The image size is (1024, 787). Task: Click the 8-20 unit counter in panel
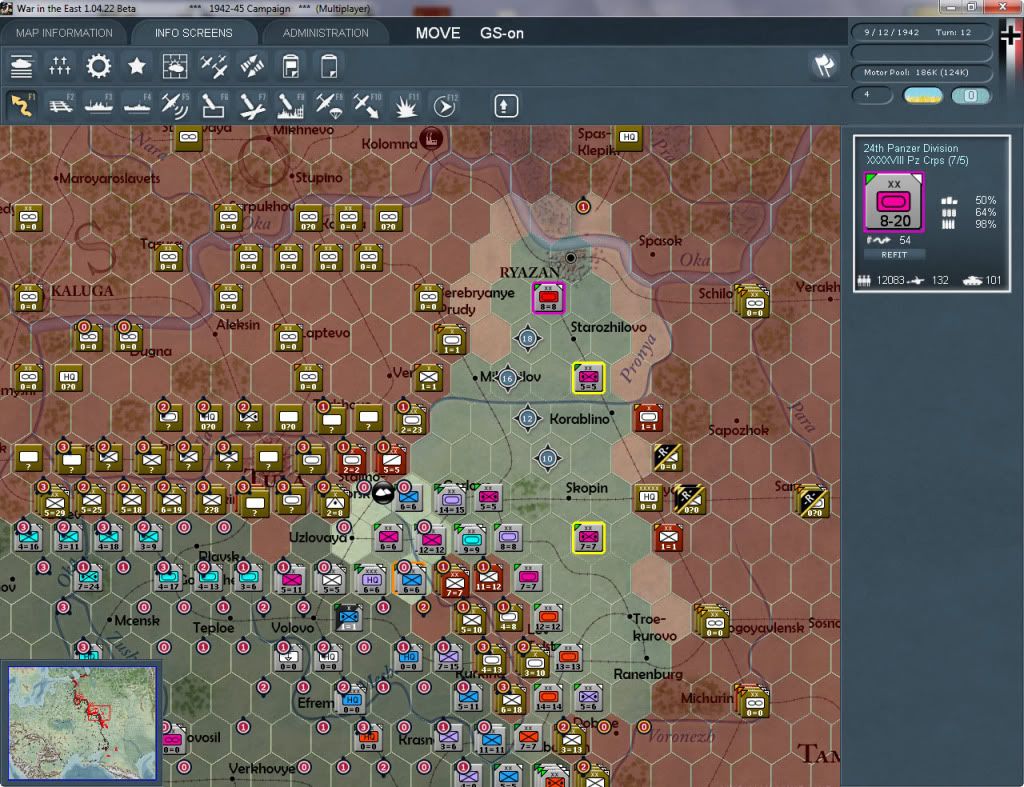894,202
